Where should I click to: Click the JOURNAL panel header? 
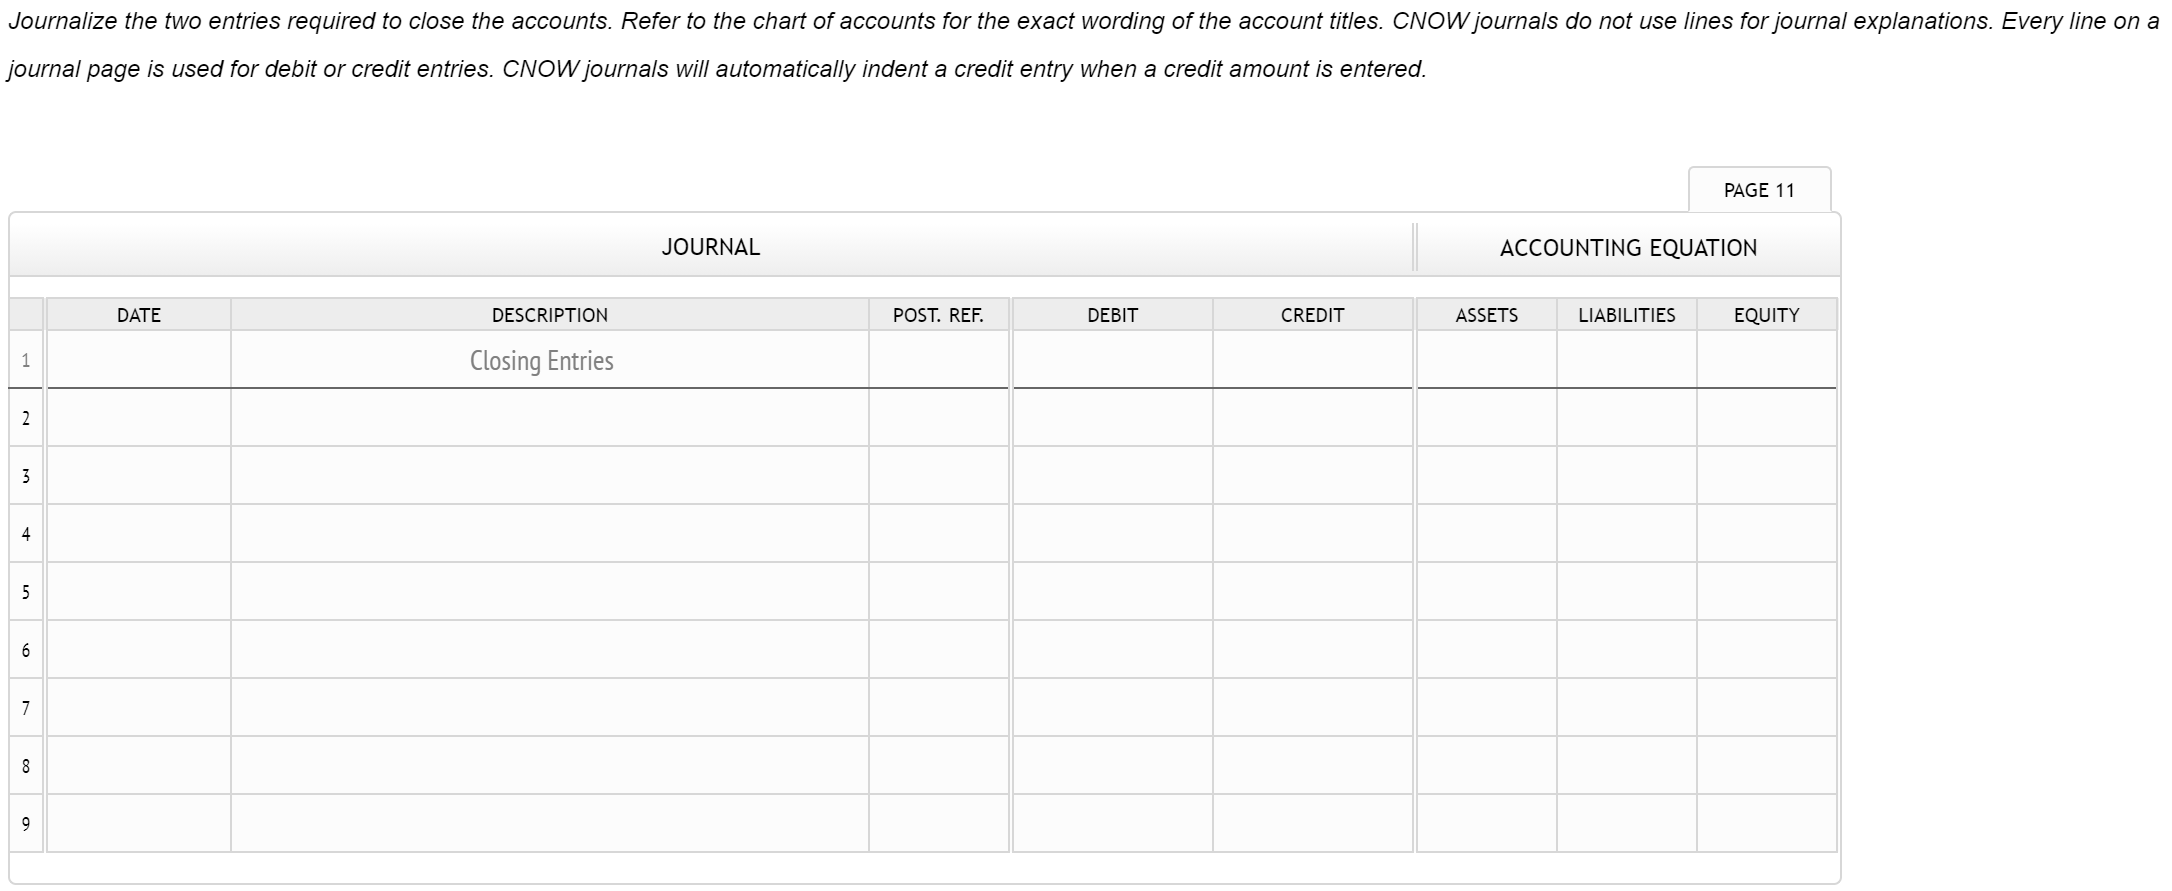click(710, 246)
